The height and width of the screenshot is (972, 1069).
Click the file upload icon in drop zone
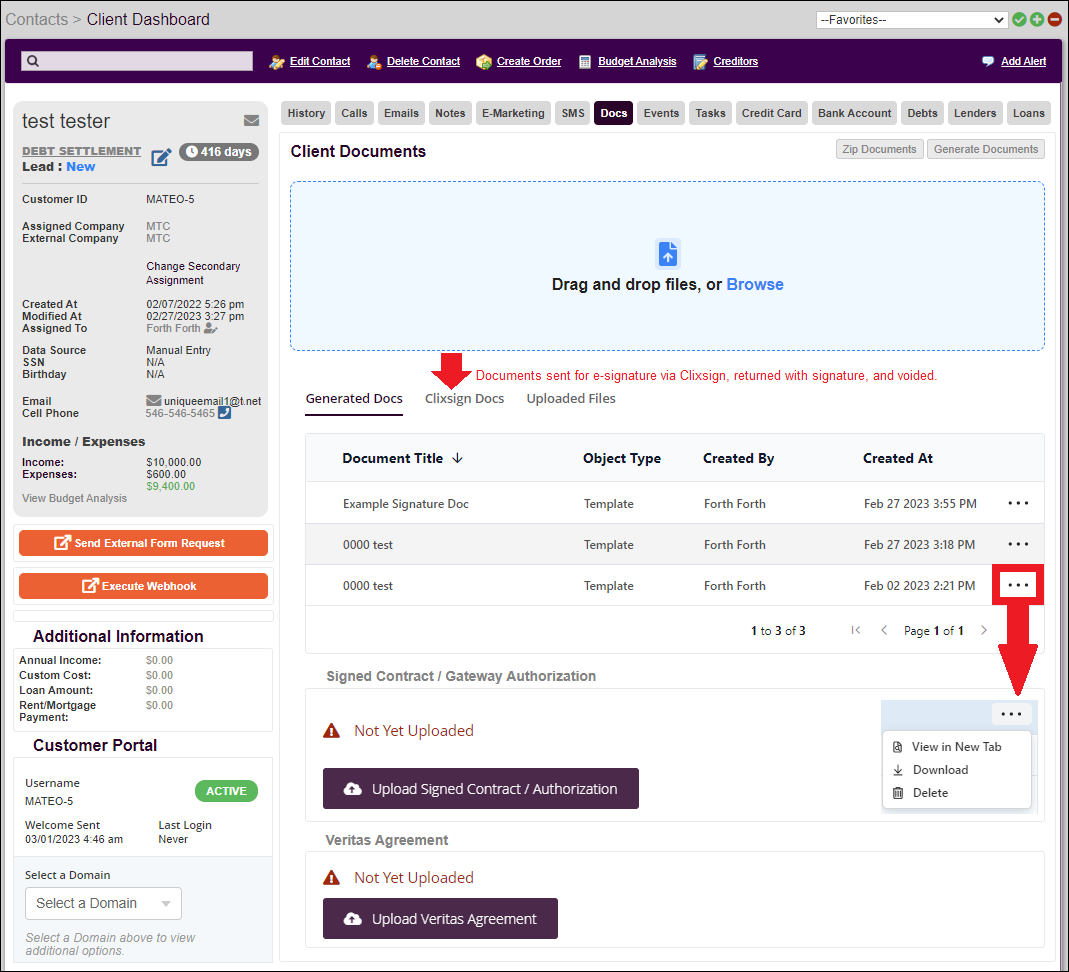click(668, 254)
